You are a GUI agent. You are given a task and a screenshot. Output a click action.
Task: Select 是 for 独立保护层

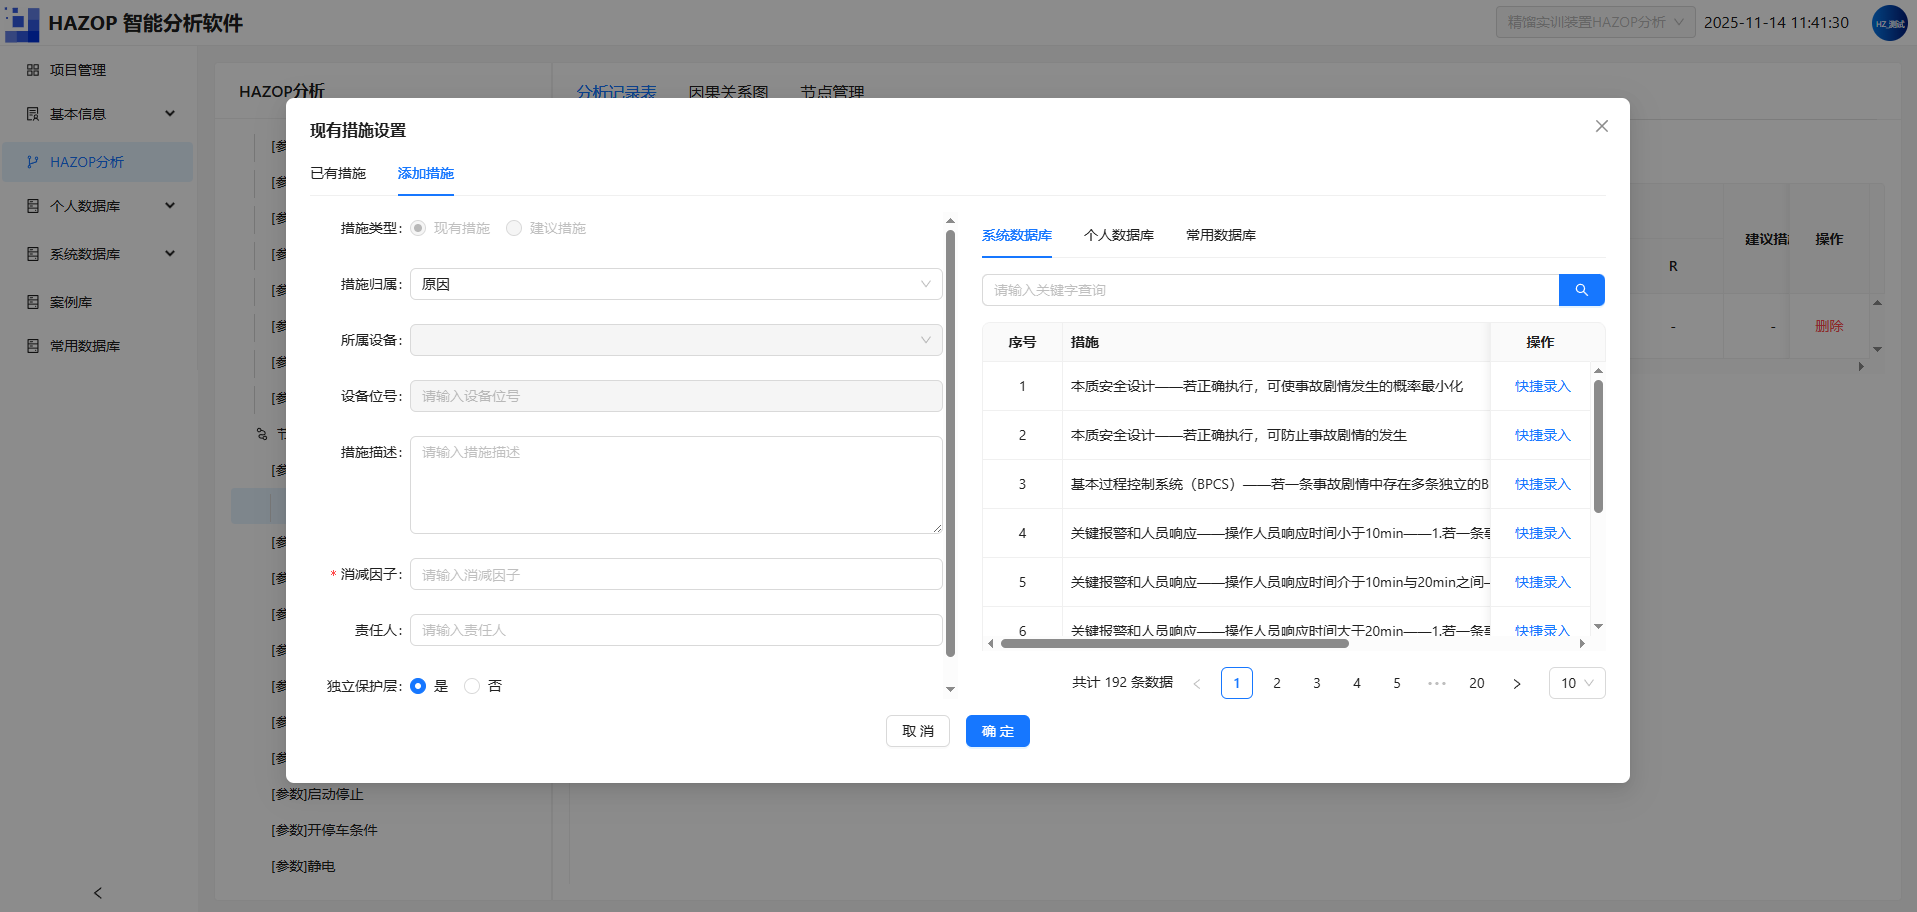point(418,686)
